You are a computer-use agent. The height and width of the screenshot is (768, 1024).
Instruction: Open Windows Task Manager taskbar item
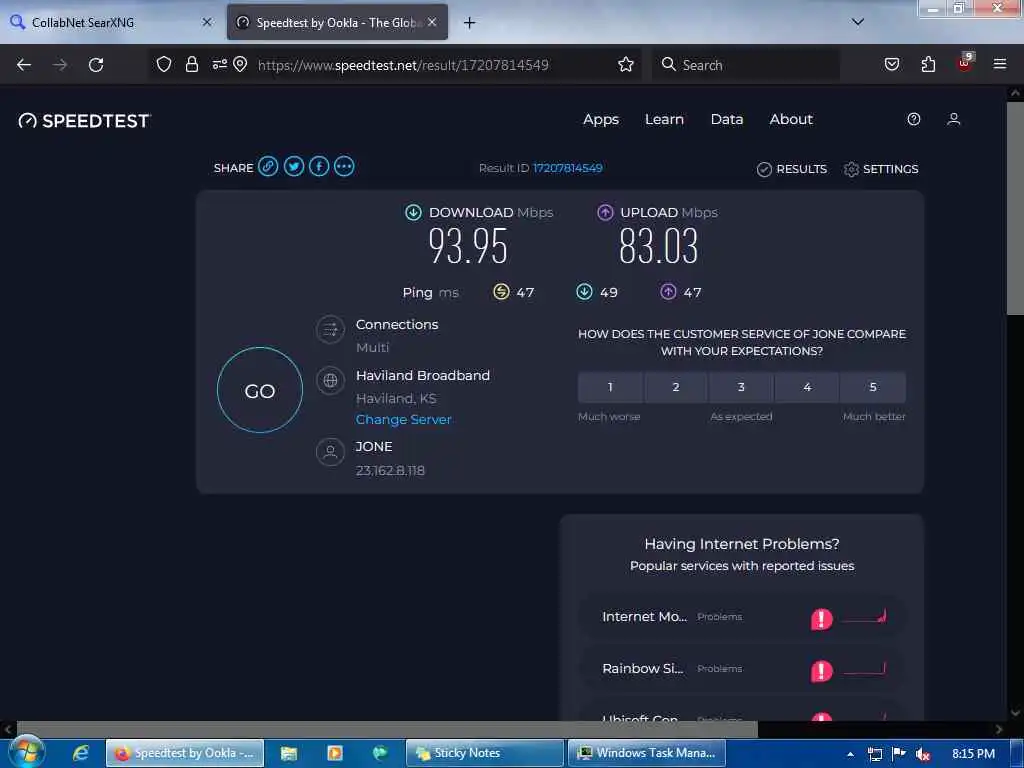647,753
